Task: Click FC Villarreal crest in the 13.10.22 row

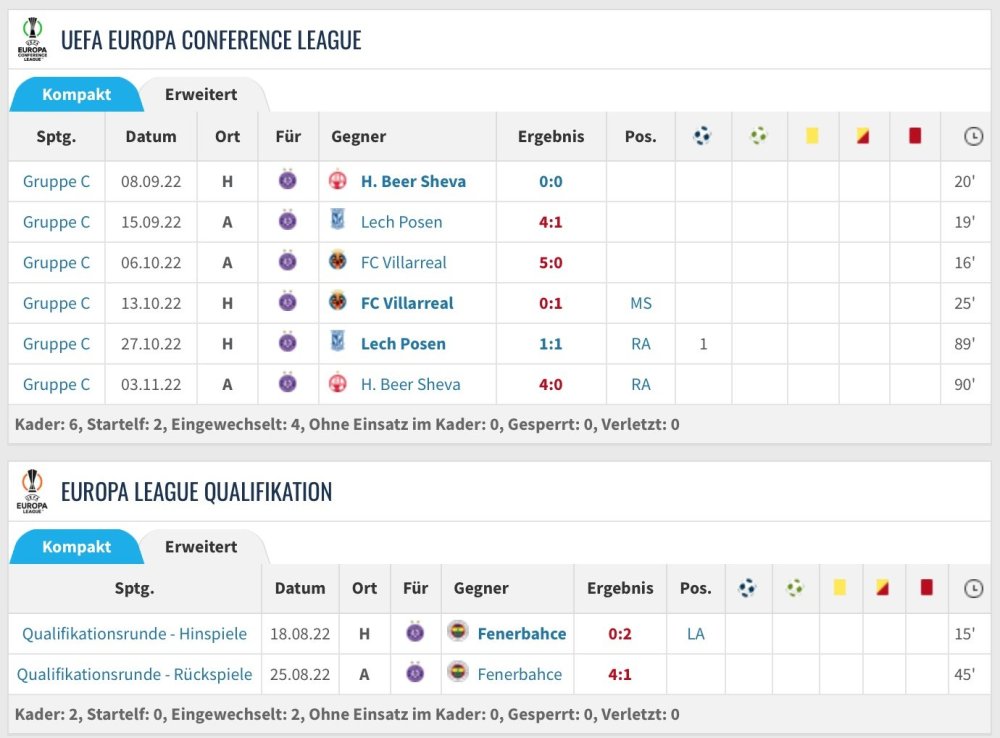Action: (338, 302)
